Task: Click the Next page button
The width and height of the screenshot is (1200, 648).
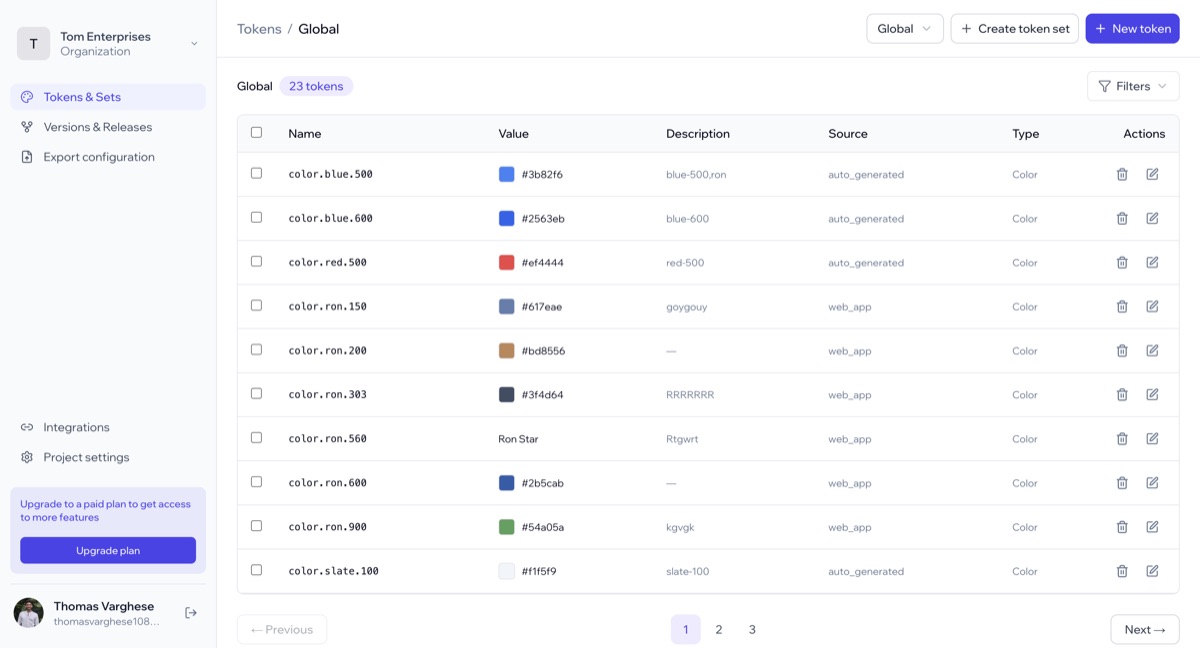Action: point(1145,630)
